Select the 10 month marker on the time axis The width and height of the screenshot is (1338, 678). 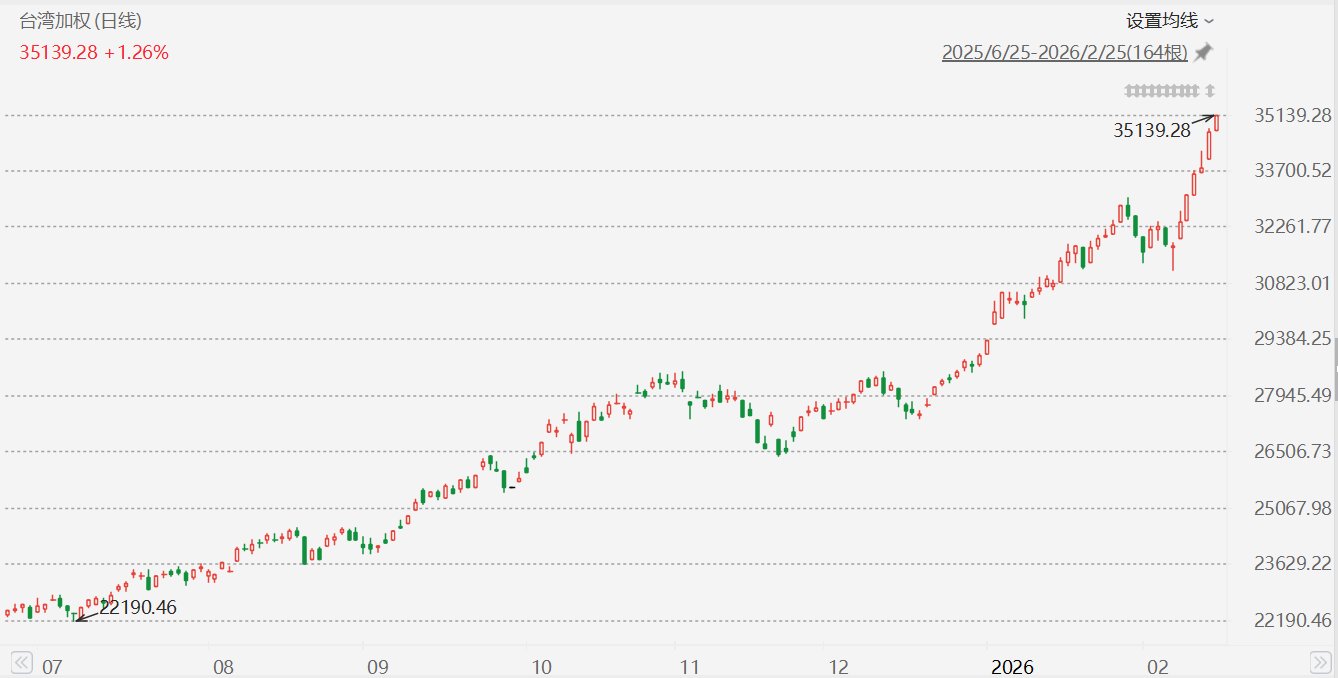(541, 667)
